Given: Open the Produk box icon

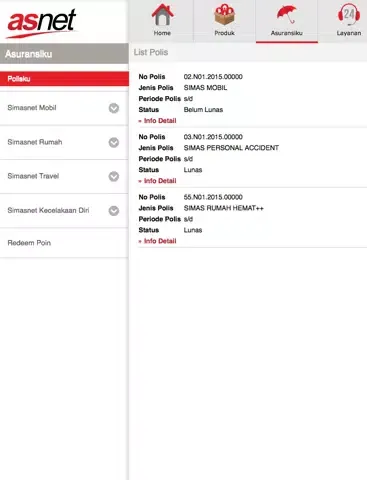Looking at the screenshot, I should point(224,15).
